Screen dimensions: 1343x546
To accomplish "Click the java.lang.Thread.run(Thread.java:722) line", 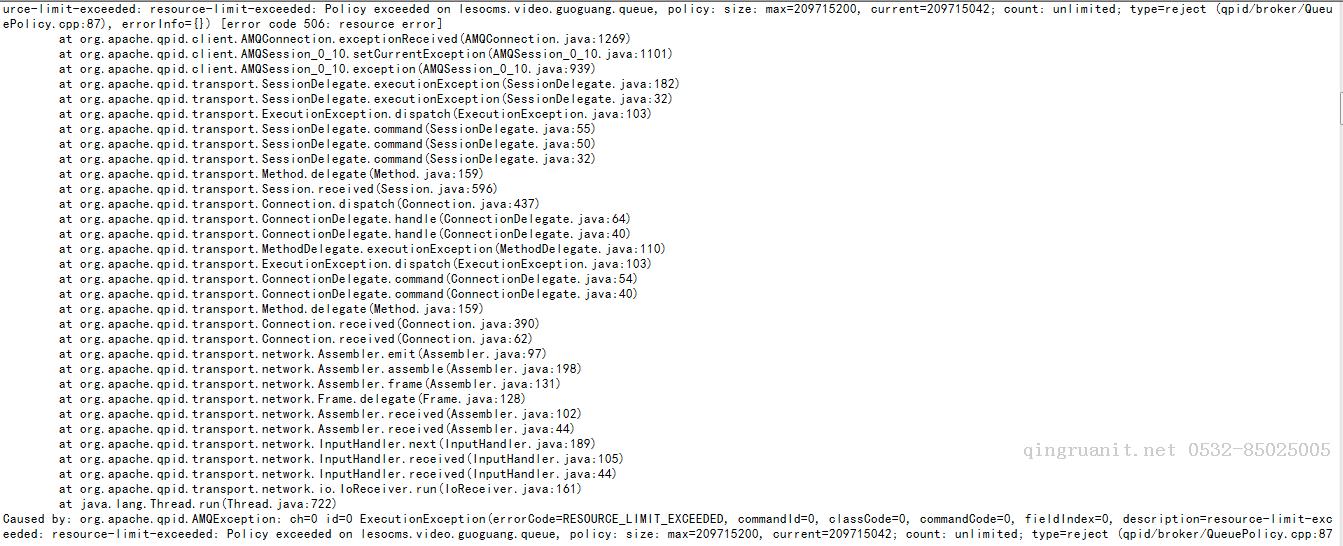I will (x=197, y=504).
